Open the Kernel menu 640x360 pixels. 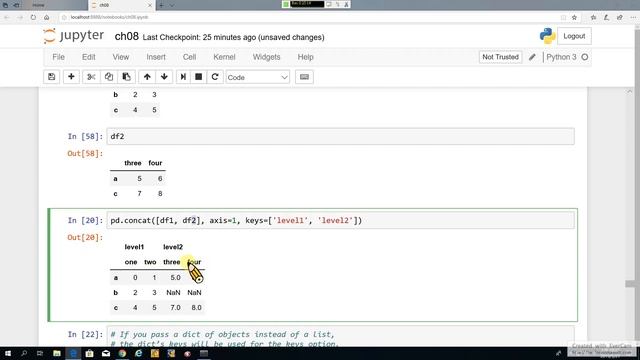point(224,57)
